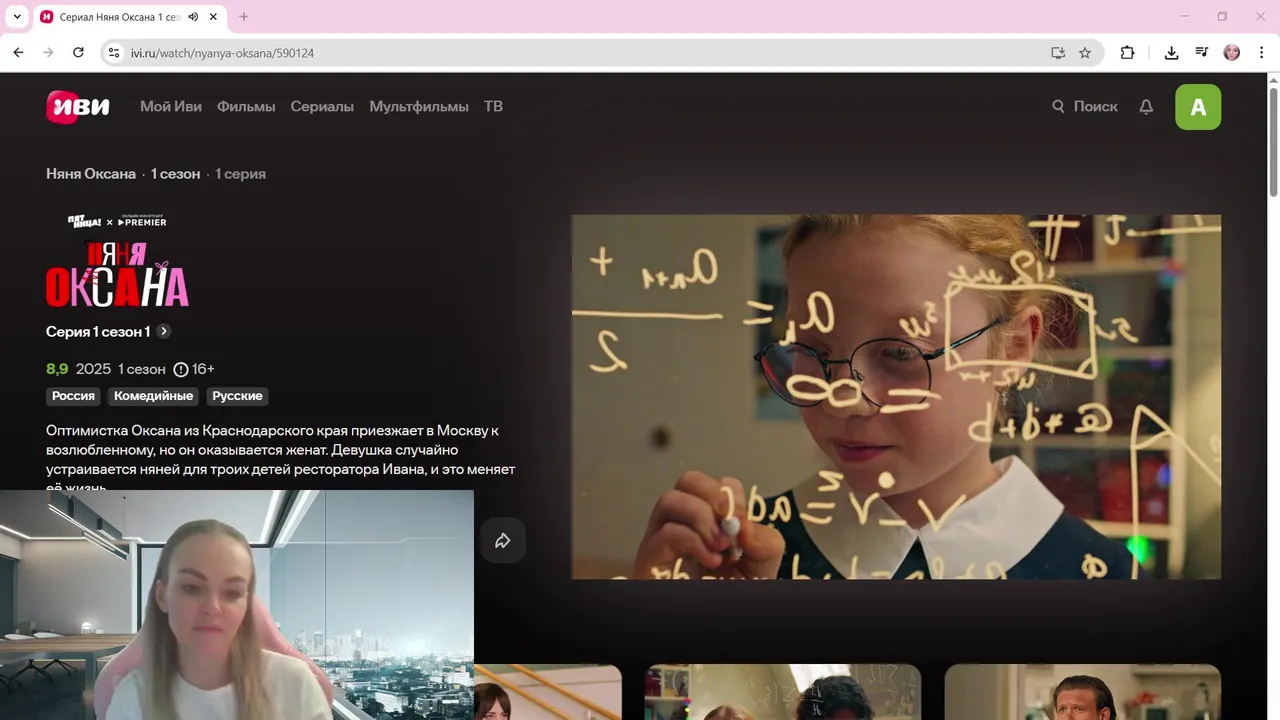The width and height of the screenshot is (1280, 720).
Task: Go back with browser back arrow
Action: click(x=18, y=53)
